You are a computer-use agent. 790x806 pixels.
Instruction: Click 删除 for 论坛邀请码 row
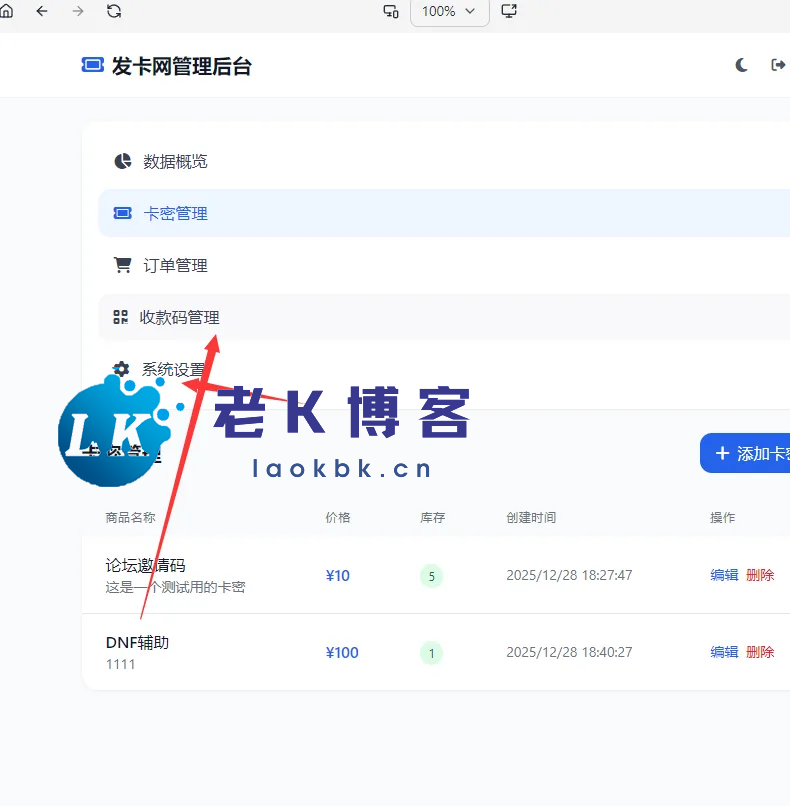[760, 575]
